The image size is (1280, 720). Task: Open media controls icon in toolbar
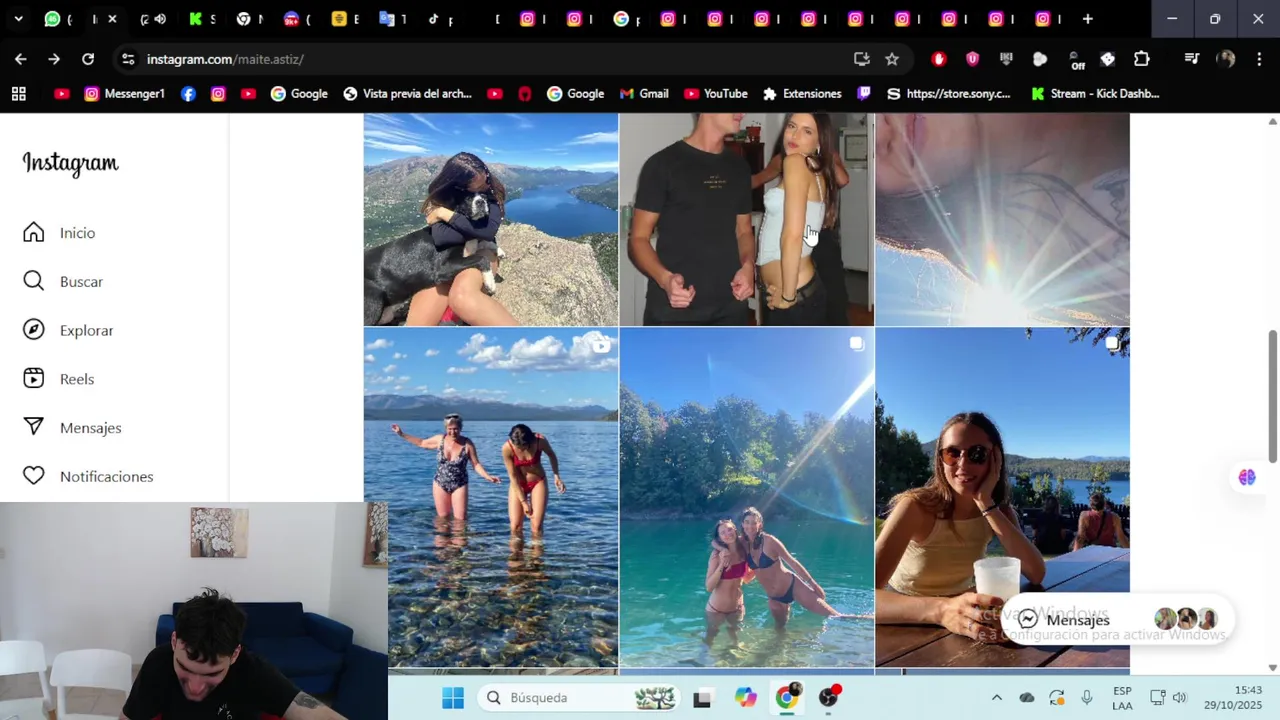click(1191, 59)
